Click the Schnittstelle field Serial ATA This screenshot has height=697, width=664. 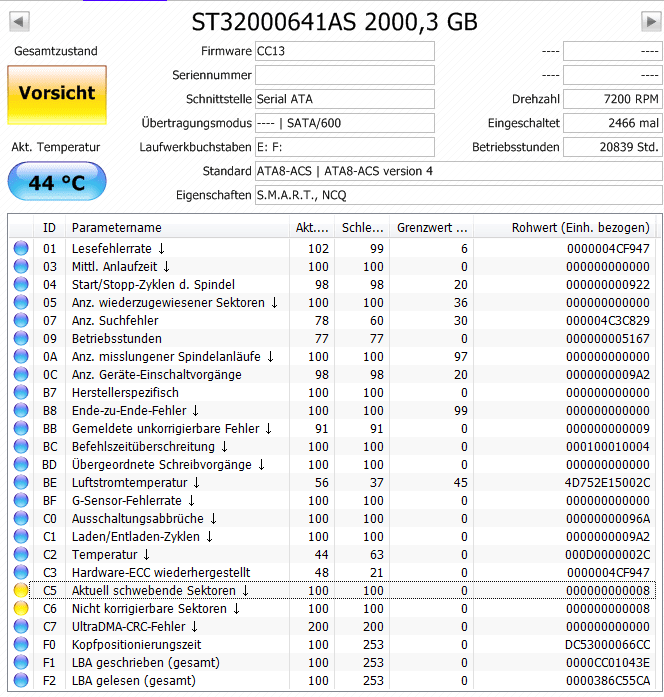click(x=344, y=99)
